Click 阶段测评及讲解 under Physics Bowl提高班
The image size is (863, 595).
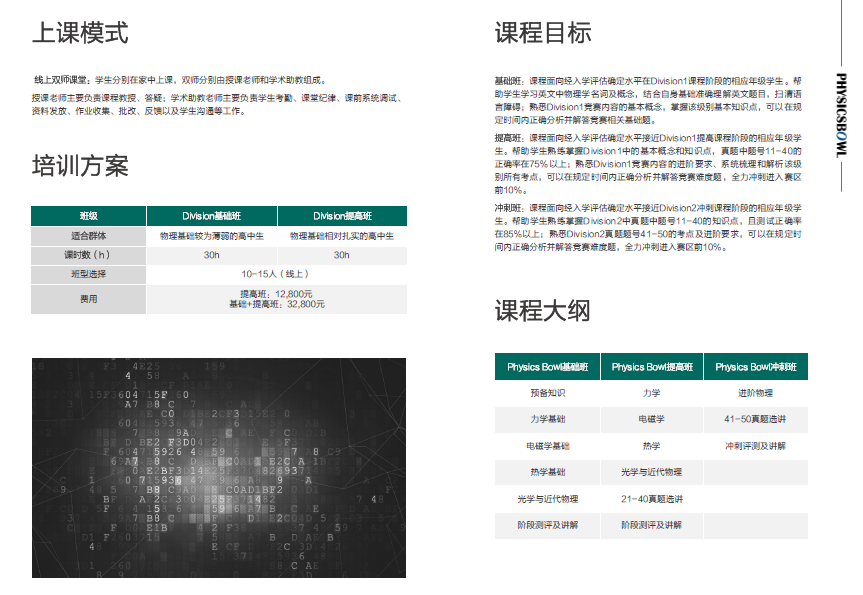(x=652, y=525)
